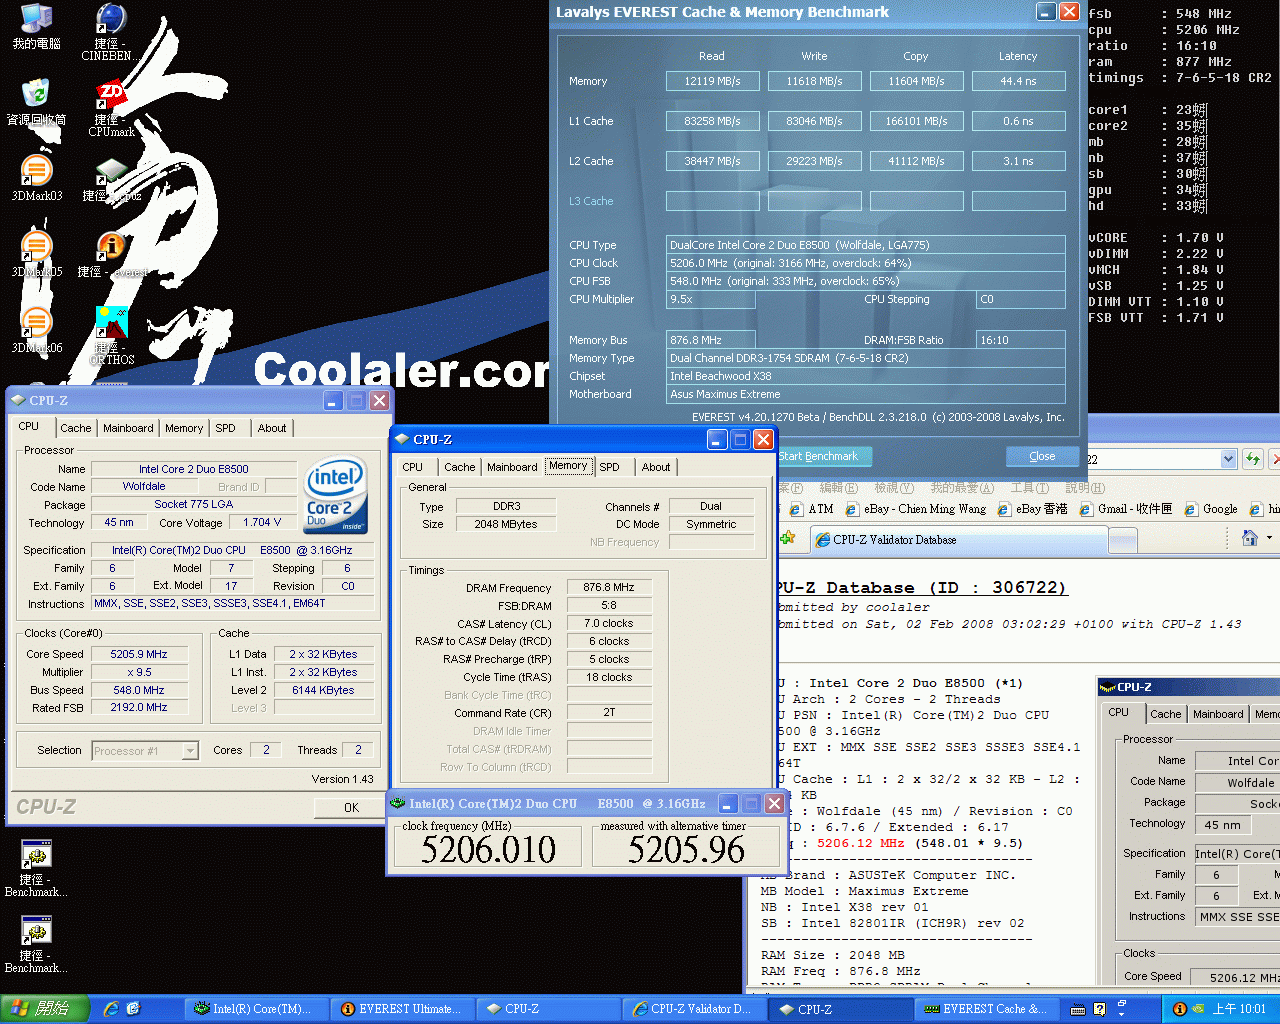Click the Internet Explorer quick launch icon
This screenshot has height=1024, width=1280.
tap(111, 1009)
